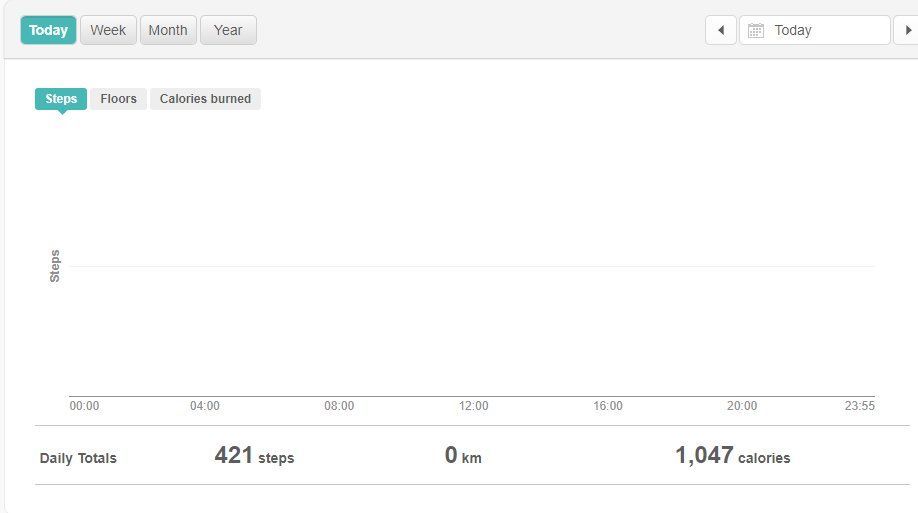Viewport: 918px width, 513px height.
Task: Click the next day arrow icon
Action: (908, 30)
